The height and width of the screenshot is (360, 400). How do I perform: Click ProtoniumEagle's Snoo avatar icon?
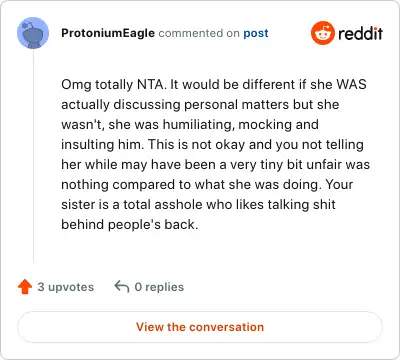click(x=33, y=33)
